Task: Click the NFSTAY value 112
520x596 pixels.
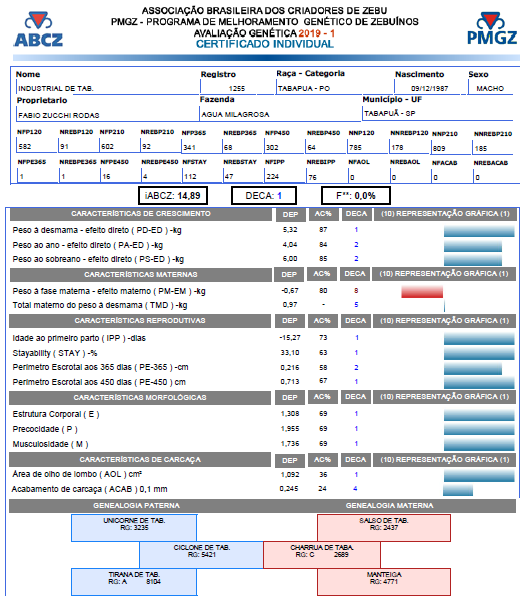Action: 190,177
